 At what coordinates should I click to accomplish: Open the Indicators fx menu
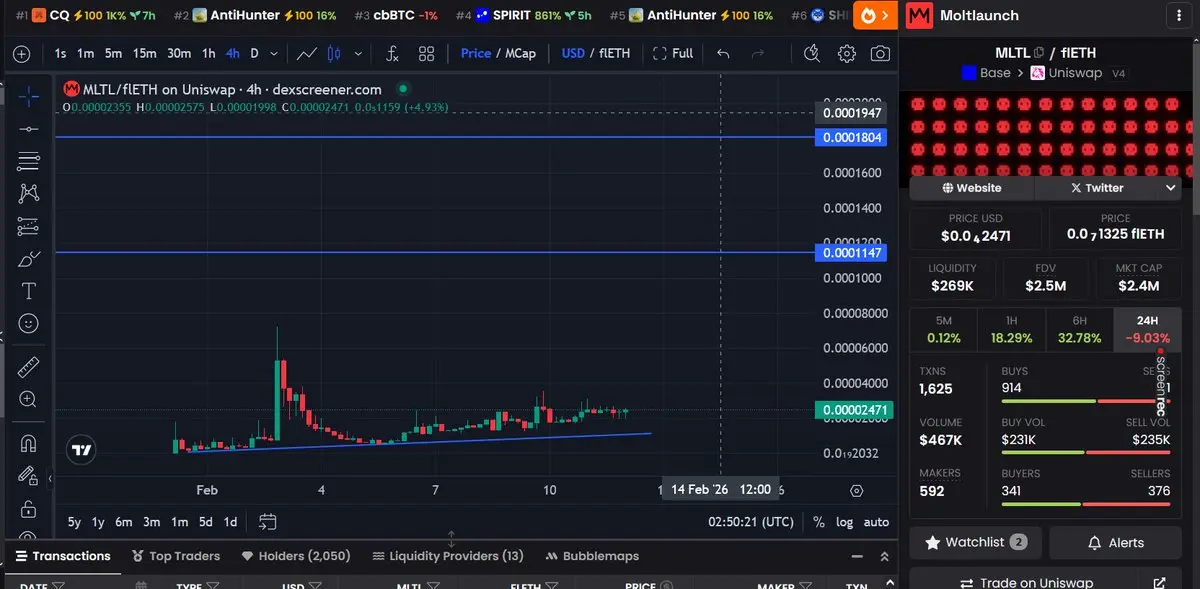(x=393, y=53)
